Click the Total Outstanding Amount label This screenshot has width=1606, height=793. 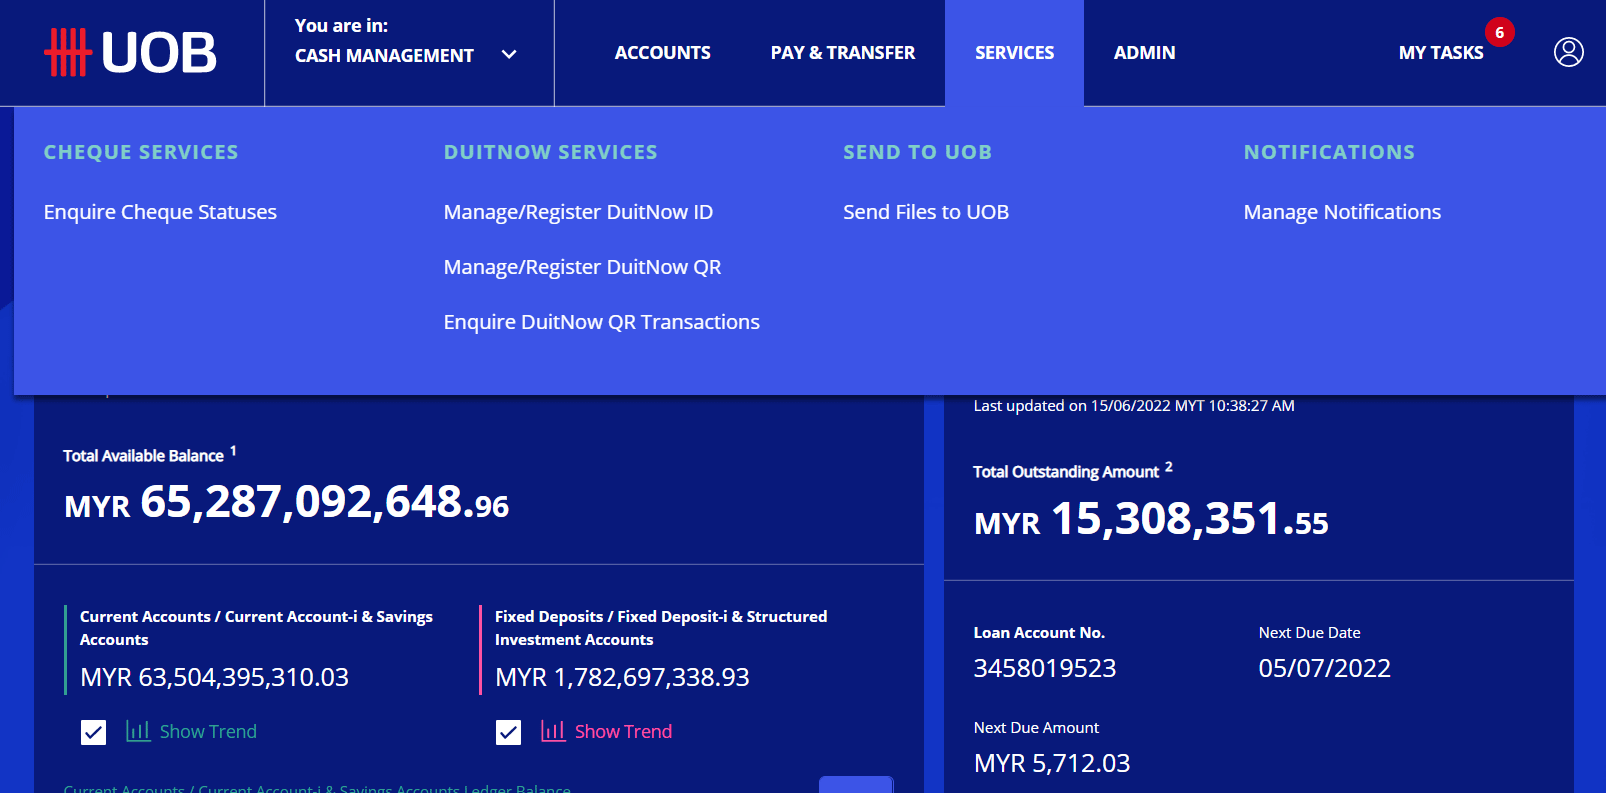click(x=1066, y=472)
